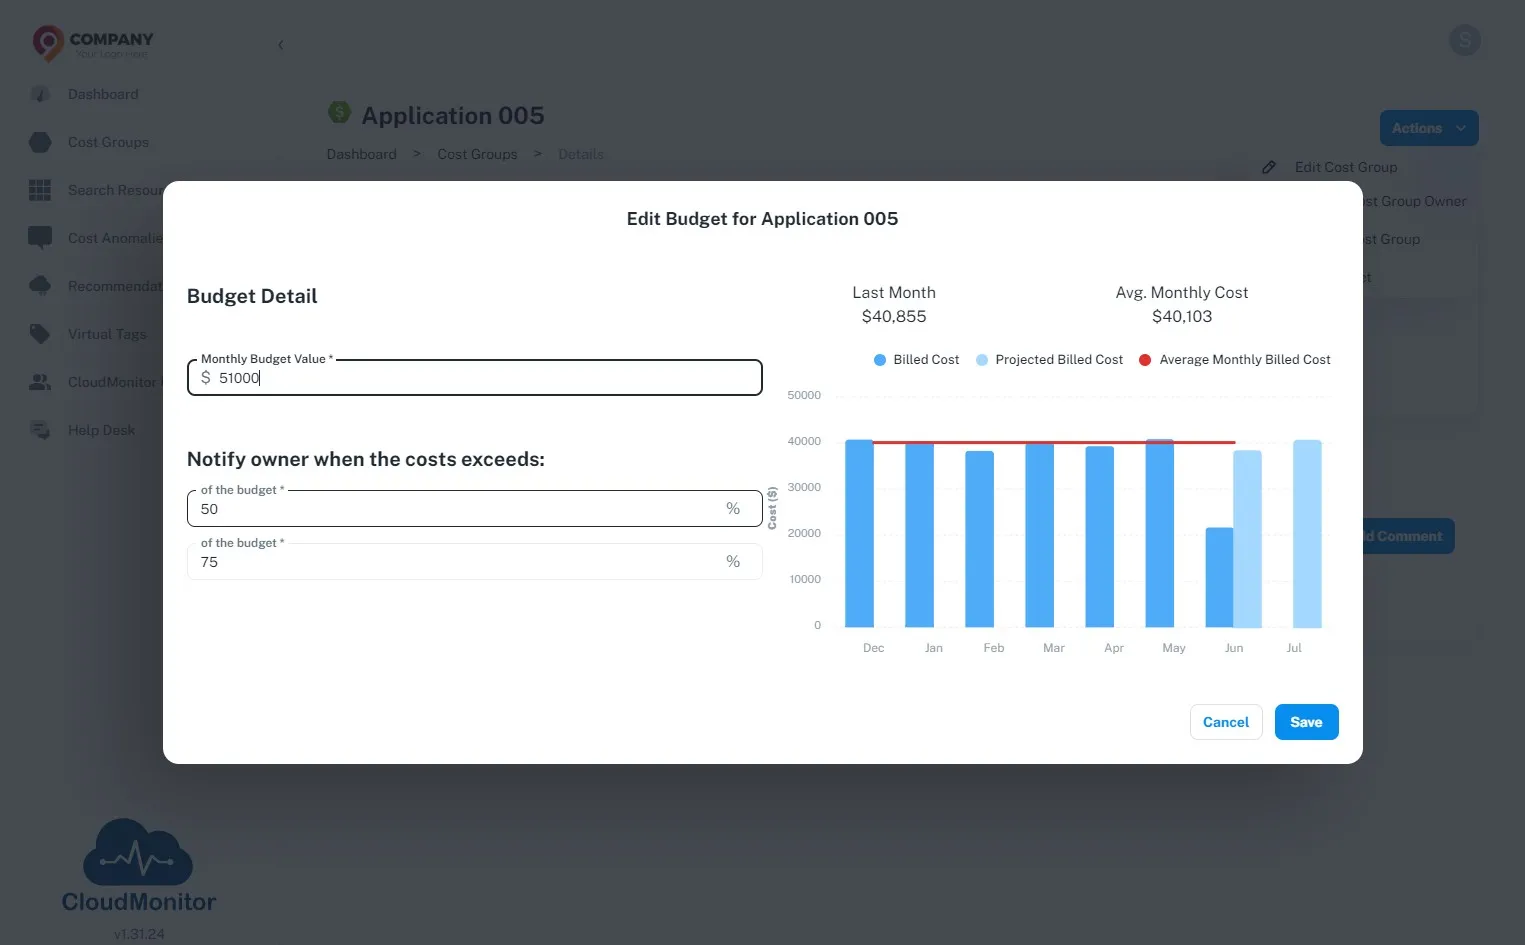Click the Help Desk icon in sidebar
This screenshot has width=1525, height=945.
pos(40,430)
